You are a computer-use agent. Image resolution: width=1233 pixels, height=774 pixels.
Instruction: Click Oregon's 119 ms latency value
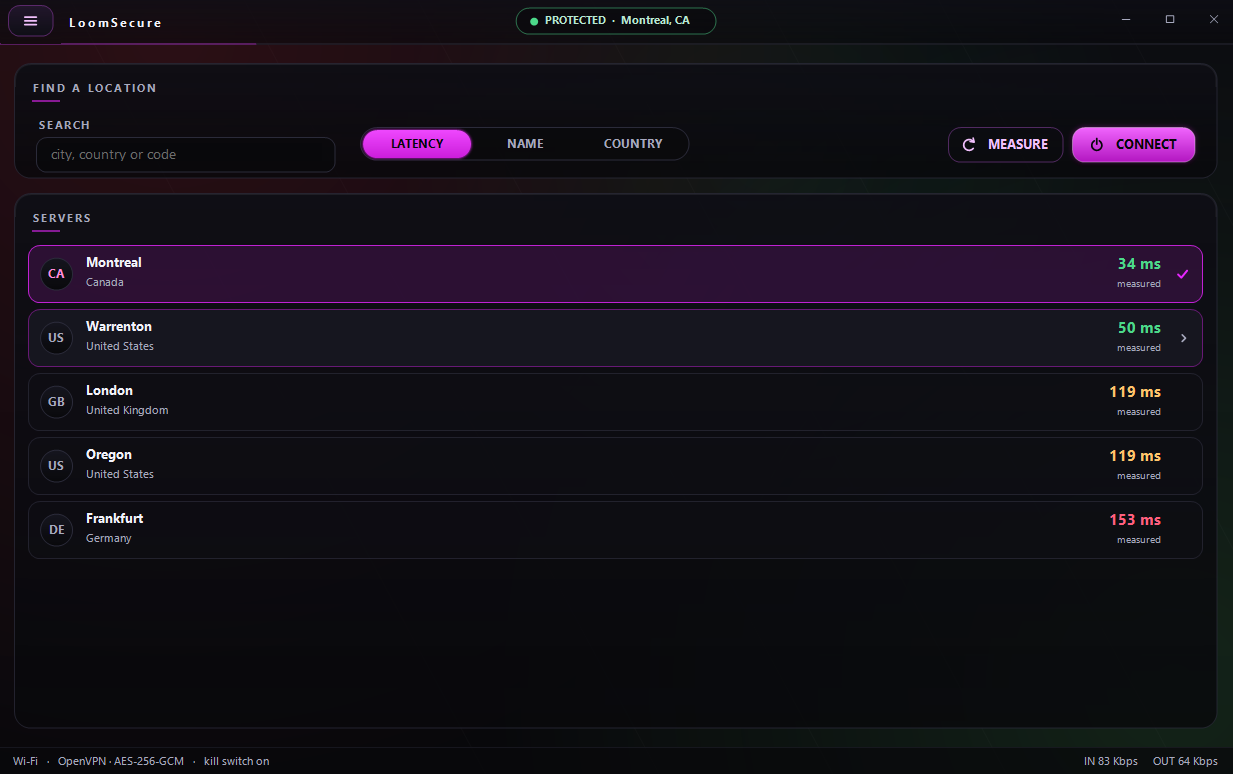tap(1135, 456)
